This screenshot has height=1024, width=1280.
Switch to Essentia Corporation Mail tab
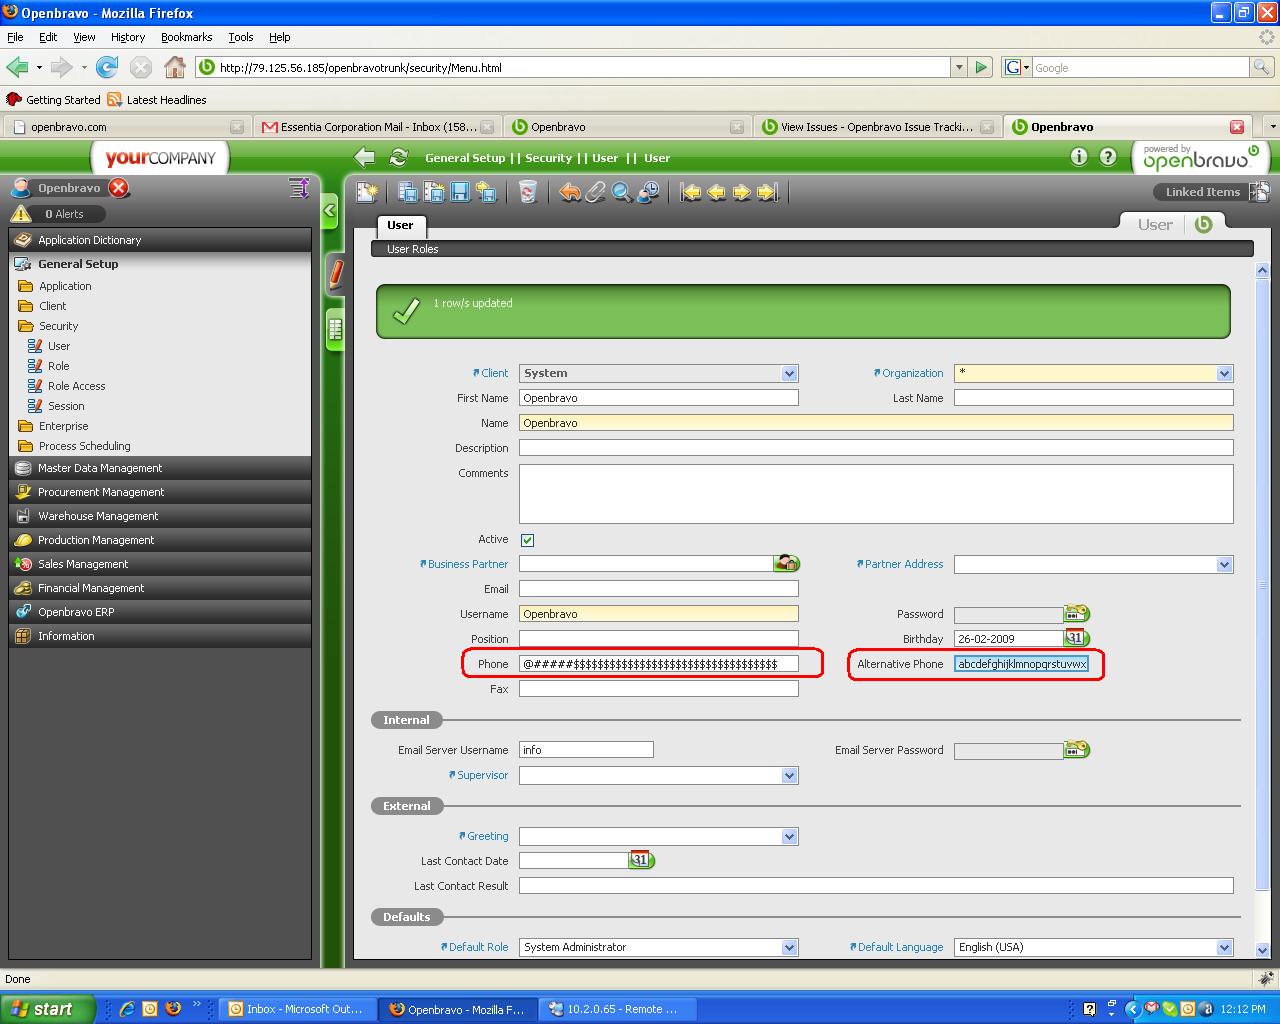pos(378,127)
